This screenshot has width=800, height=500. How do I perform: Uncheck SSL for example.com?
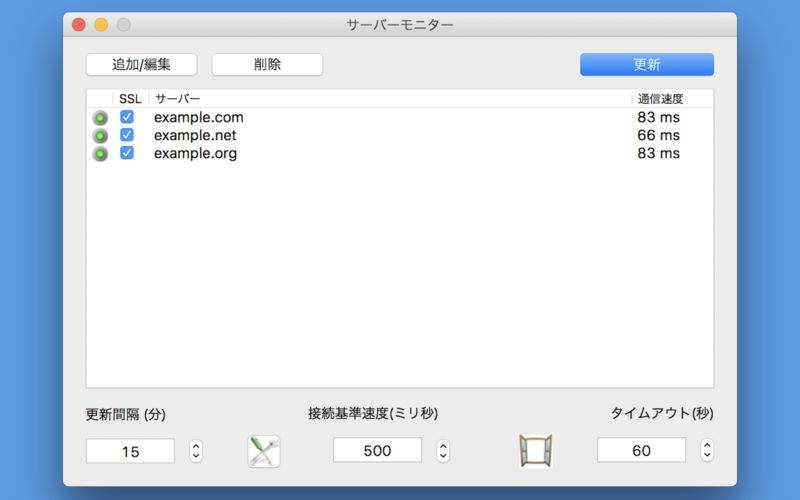pos(127,117)
